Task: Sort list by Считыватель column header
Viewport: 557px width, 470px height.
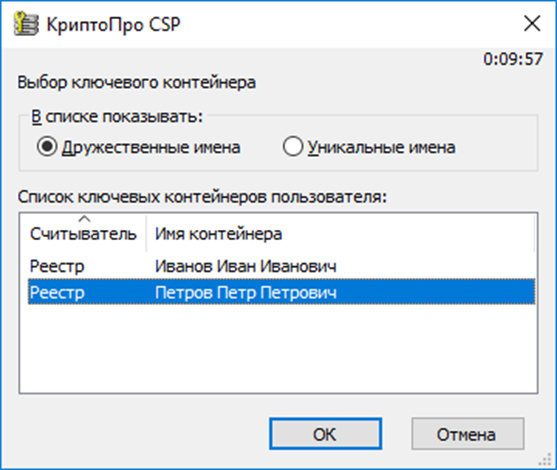Action: pyautogui.click(x=83, y=234)
